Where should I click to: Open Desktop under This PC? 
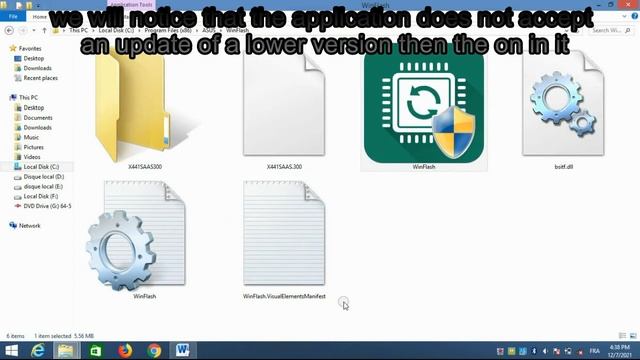(x=33, y=108)
